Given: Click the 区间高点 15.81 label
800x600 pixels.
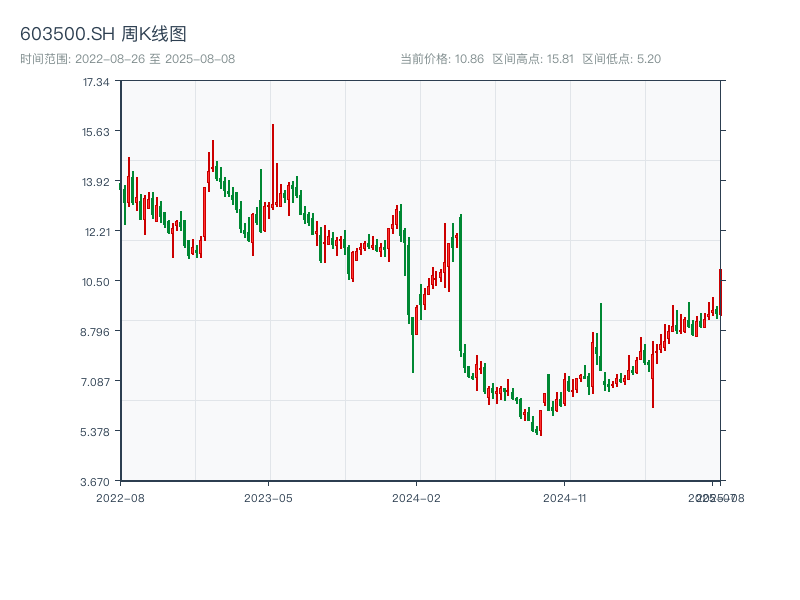Looking at the screenshot, I should [x=533, y=59].
